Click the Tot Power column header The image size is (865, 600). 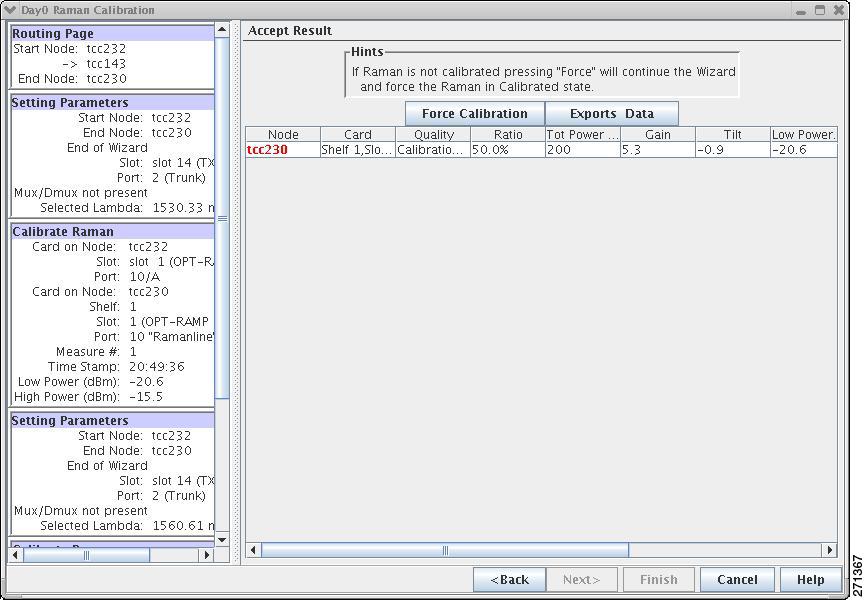[583, 135]
